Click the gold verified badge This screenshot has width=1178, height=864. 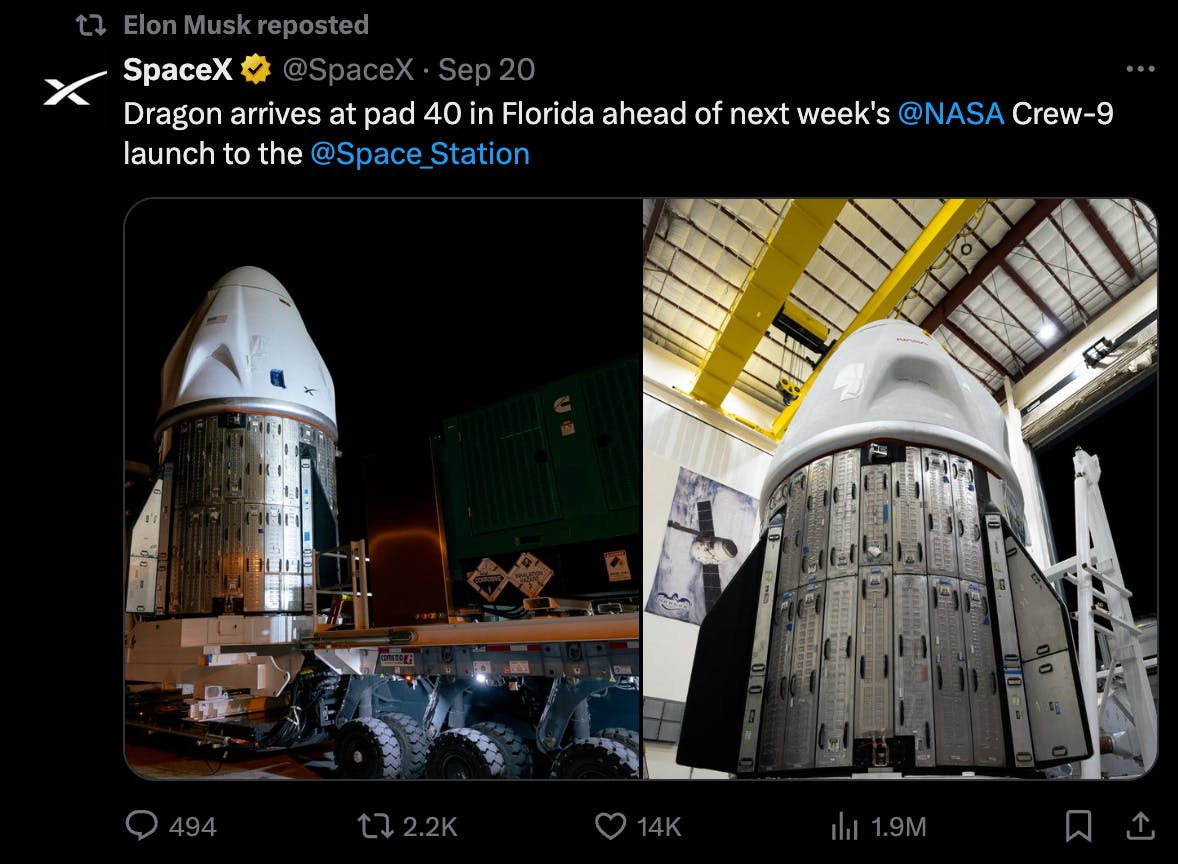click(256, 70)
